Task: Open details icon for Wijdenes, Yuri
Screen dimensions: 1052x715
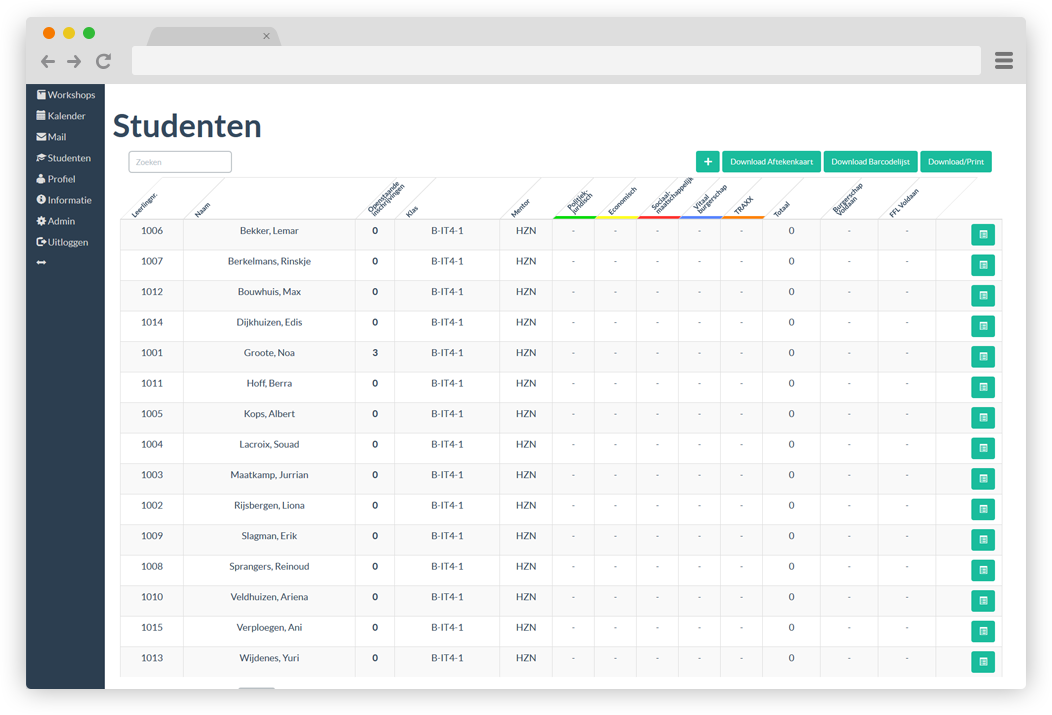Action: [x=983, y=662]
